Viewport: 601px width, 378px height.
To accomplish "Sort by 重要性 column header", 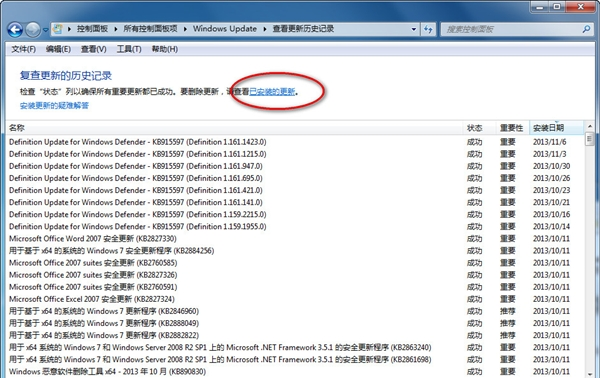I will click(512, 128).
